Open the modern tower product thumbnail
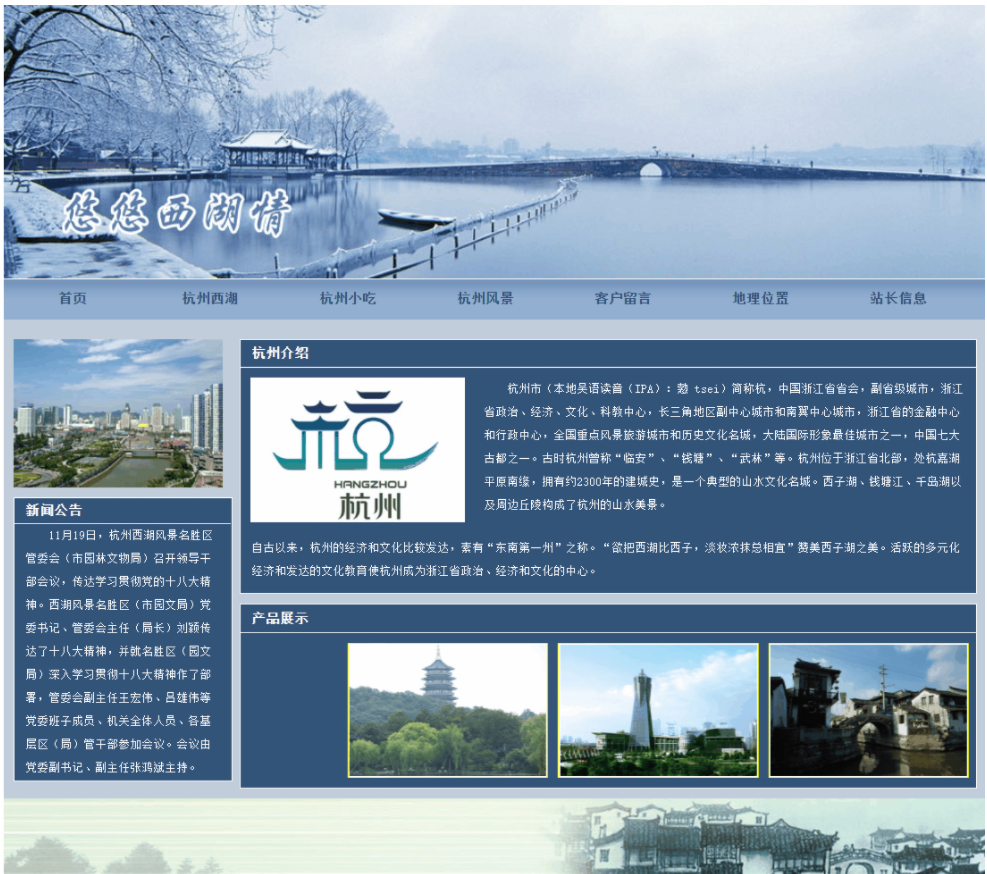This screenshot has height=874, width=987. click(x=658, y=710)
